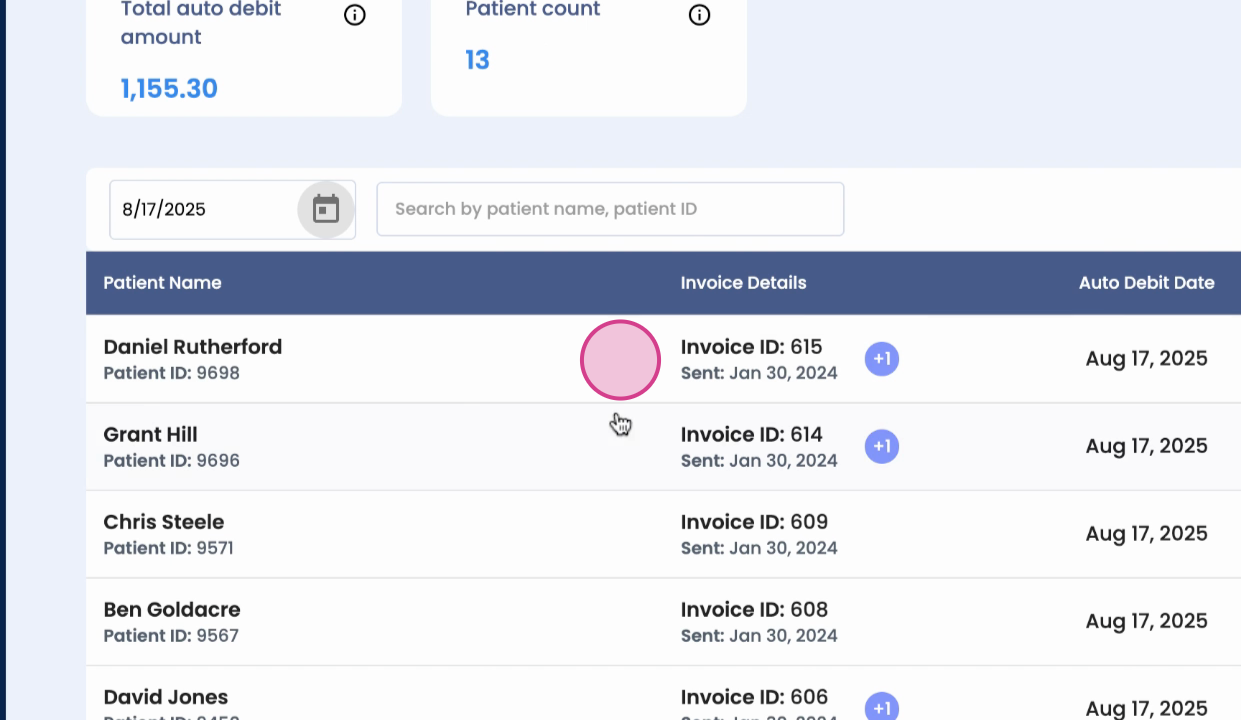Open Chris Steele patient row
The height and width of the screenshot is (720, 1241).
663,534
